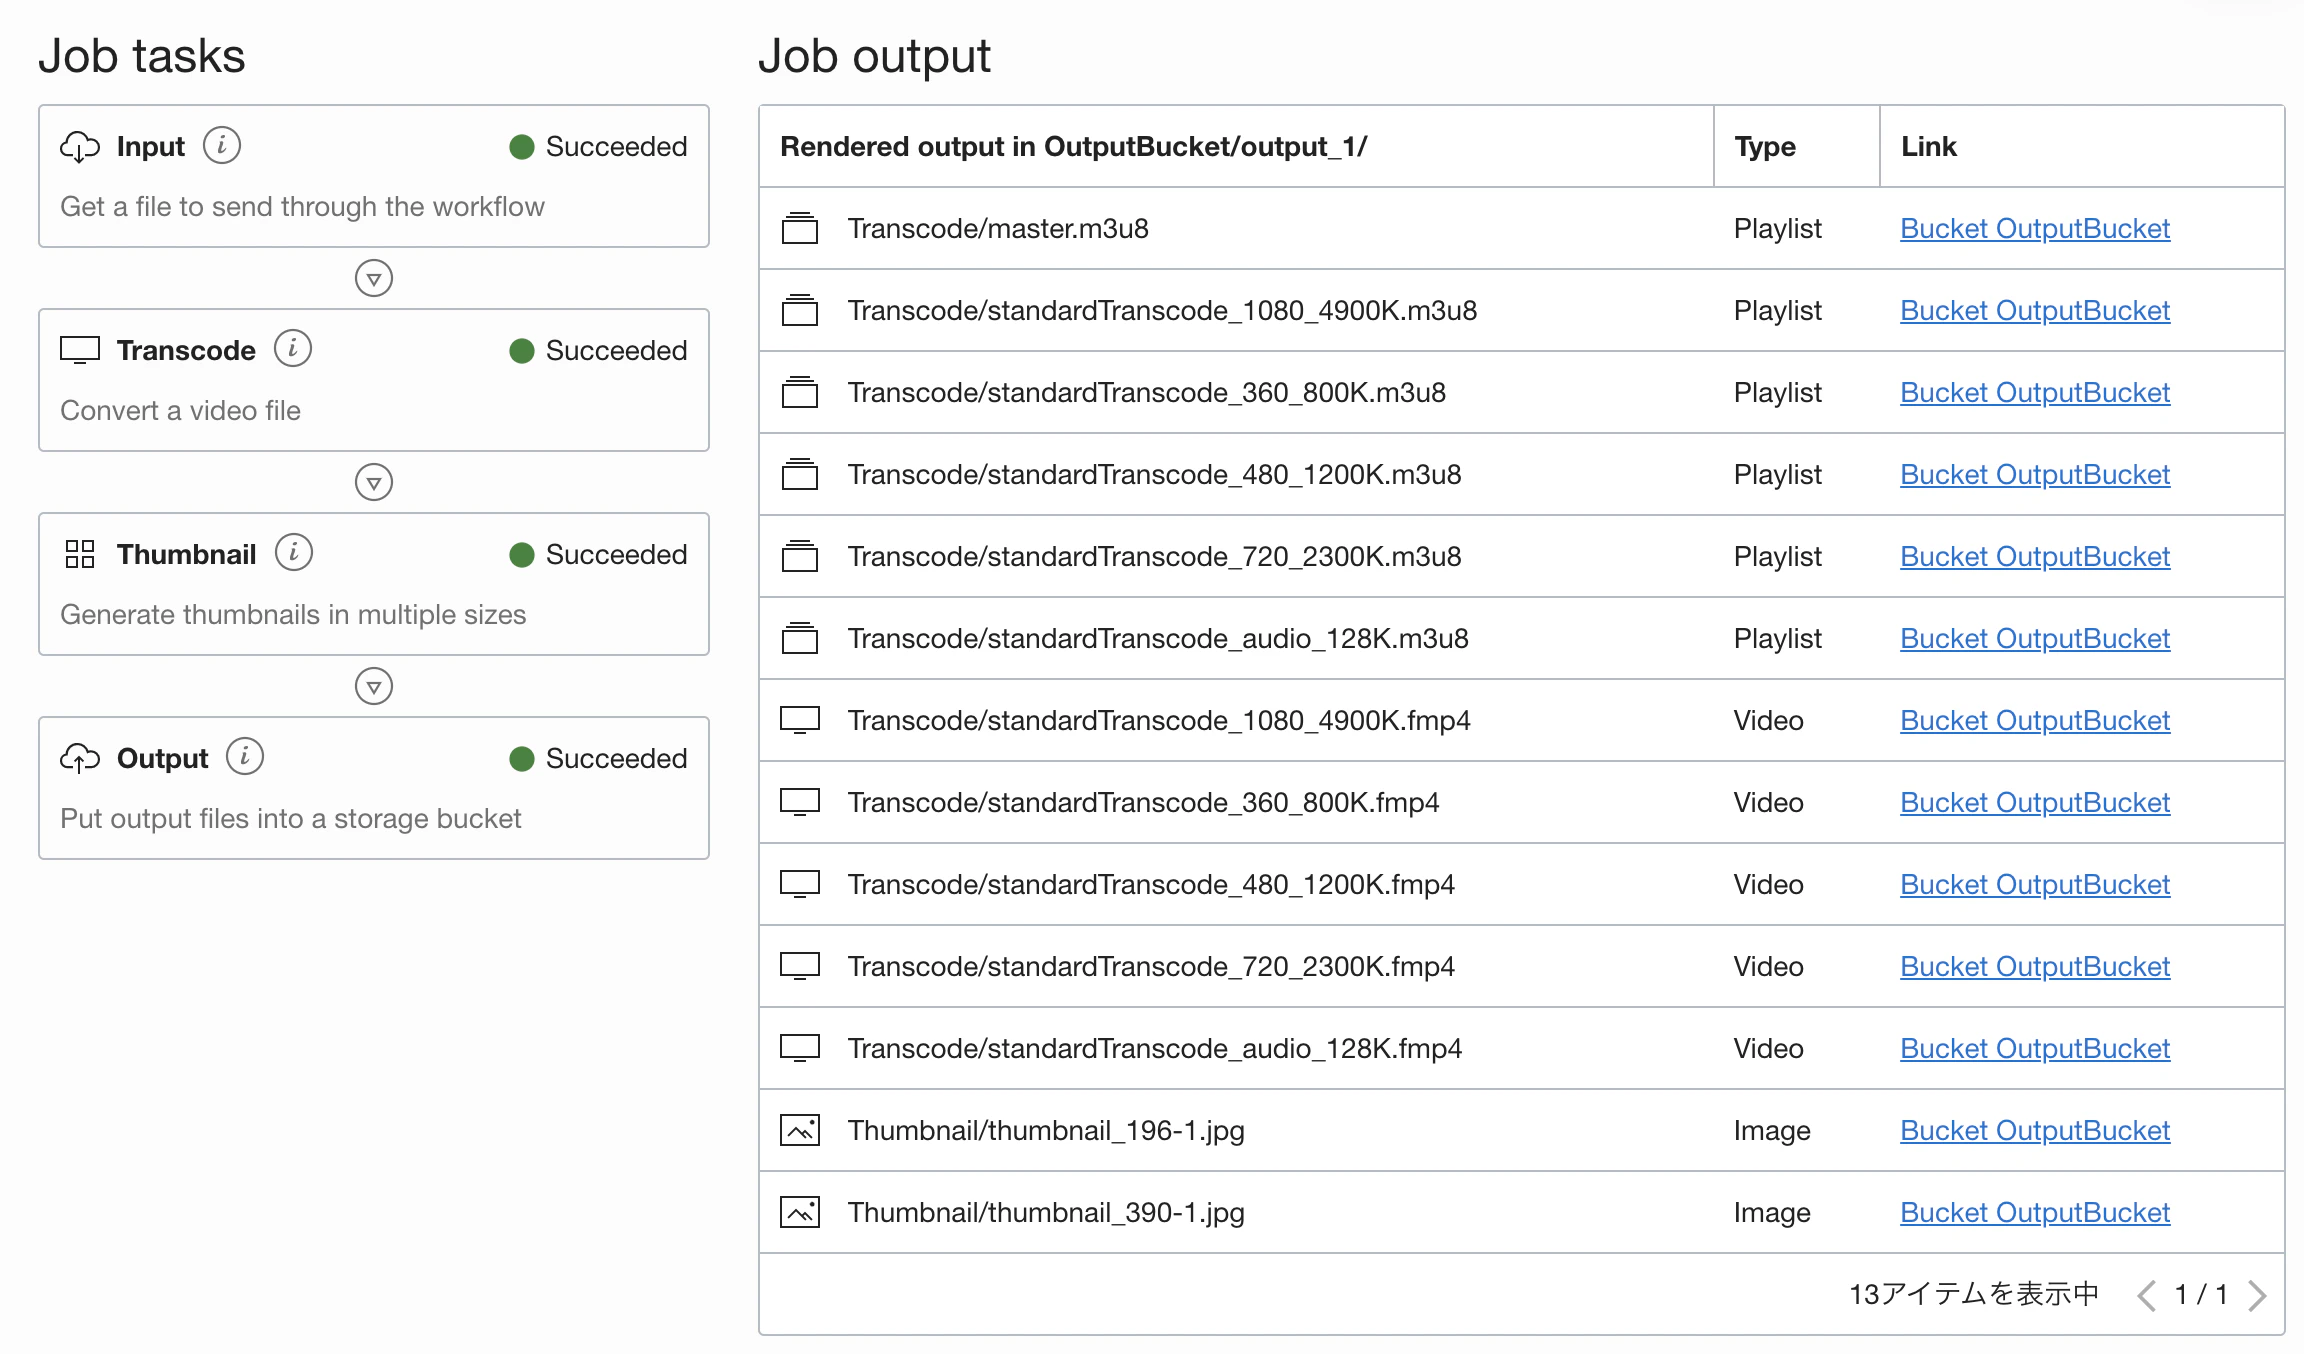Click the Job output heading
This screenshot has width=2304, height=1354.
[874, 56]
